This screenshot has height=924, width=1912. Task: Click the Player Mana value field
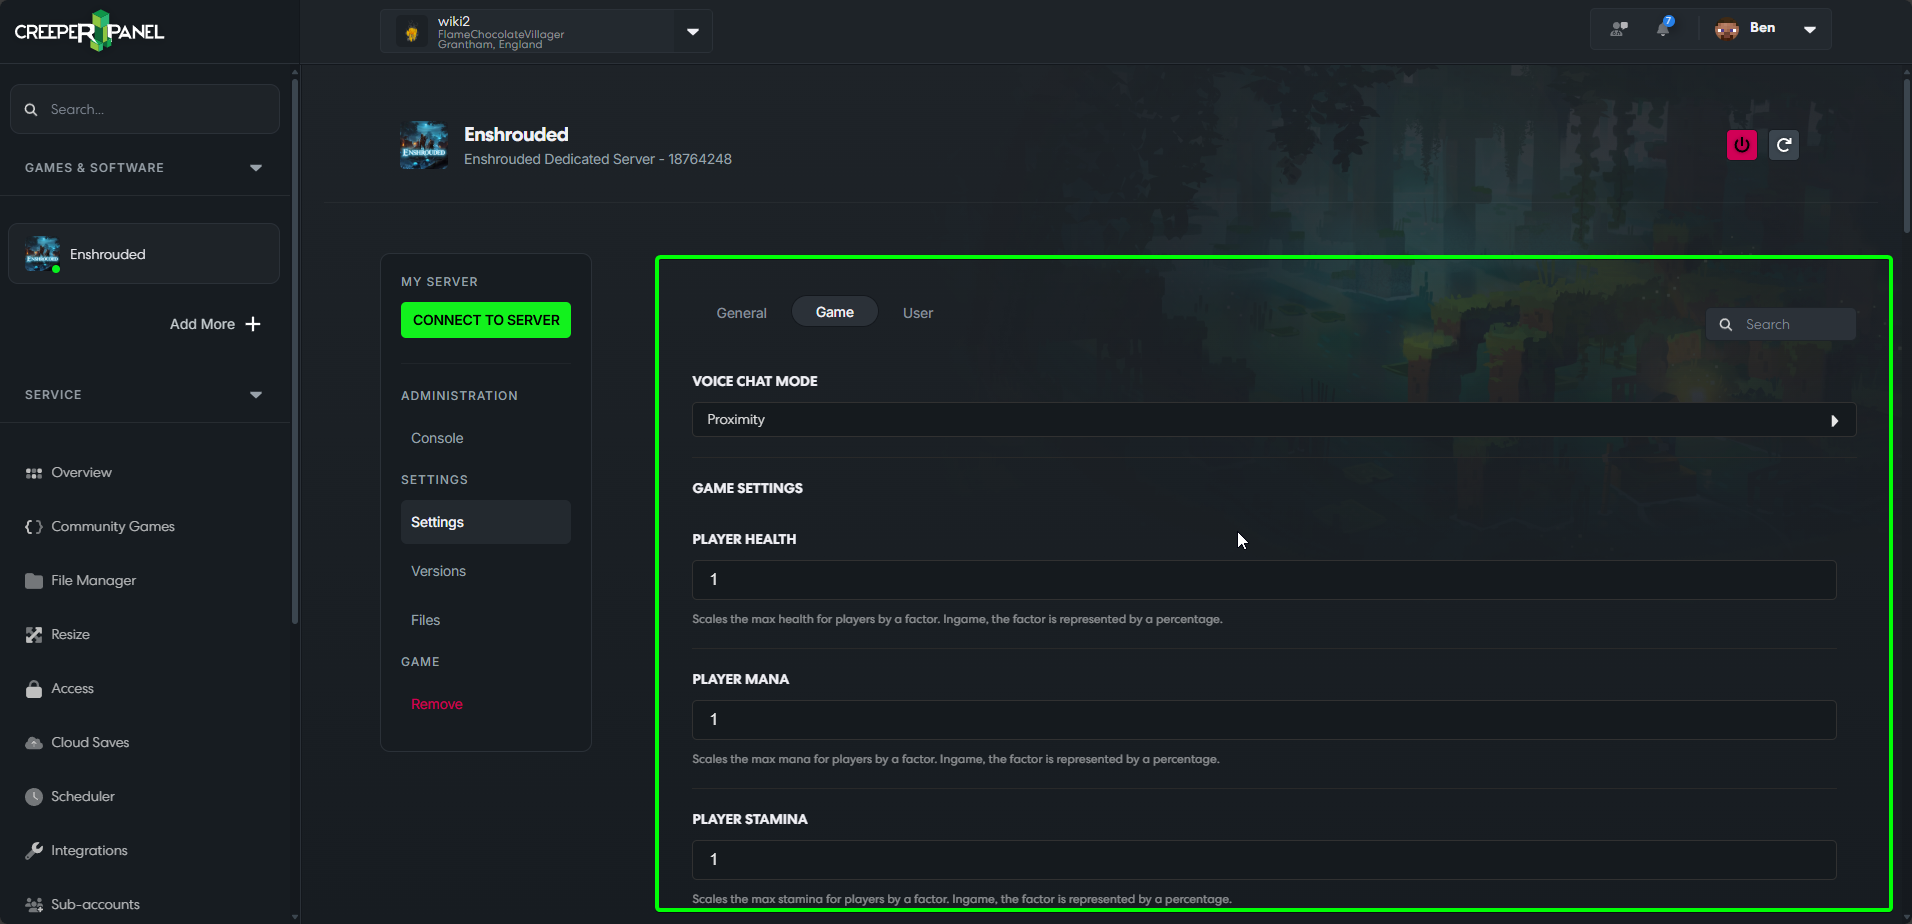[1264, 720]
